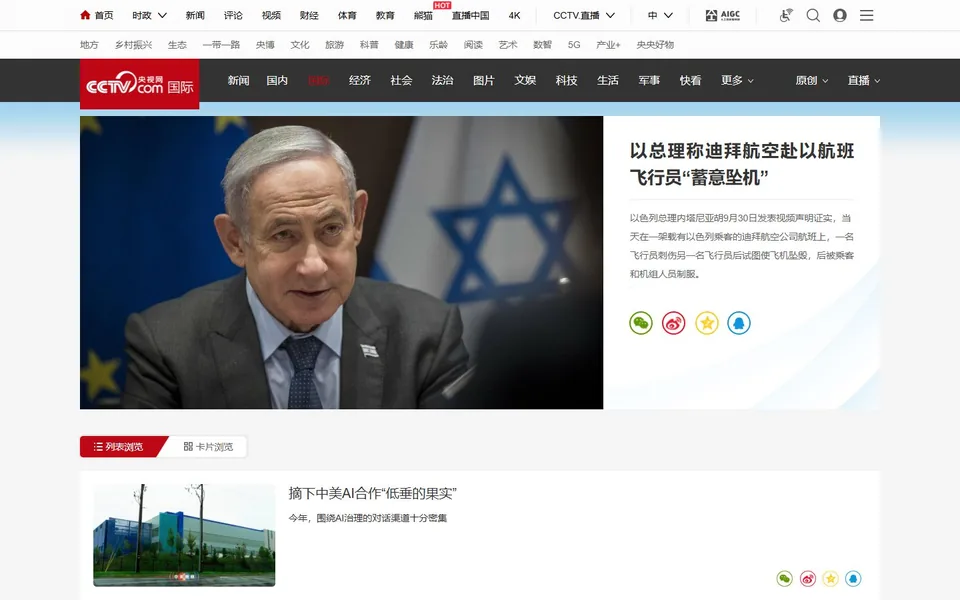960x600 pixels.
Task: Open 健康 in secondary nav
Action: click(403, 45)
